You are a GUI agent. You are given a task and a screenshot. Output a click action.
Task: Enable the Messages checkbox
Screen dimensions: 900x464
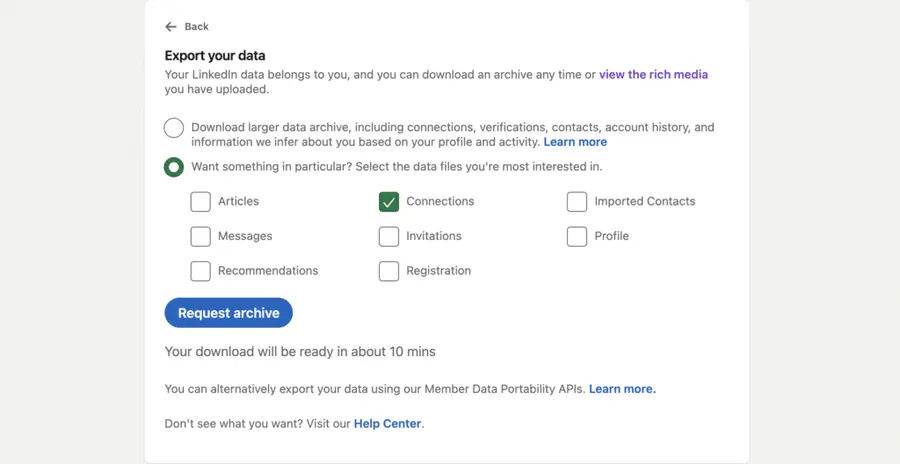(x=200, y=237)
